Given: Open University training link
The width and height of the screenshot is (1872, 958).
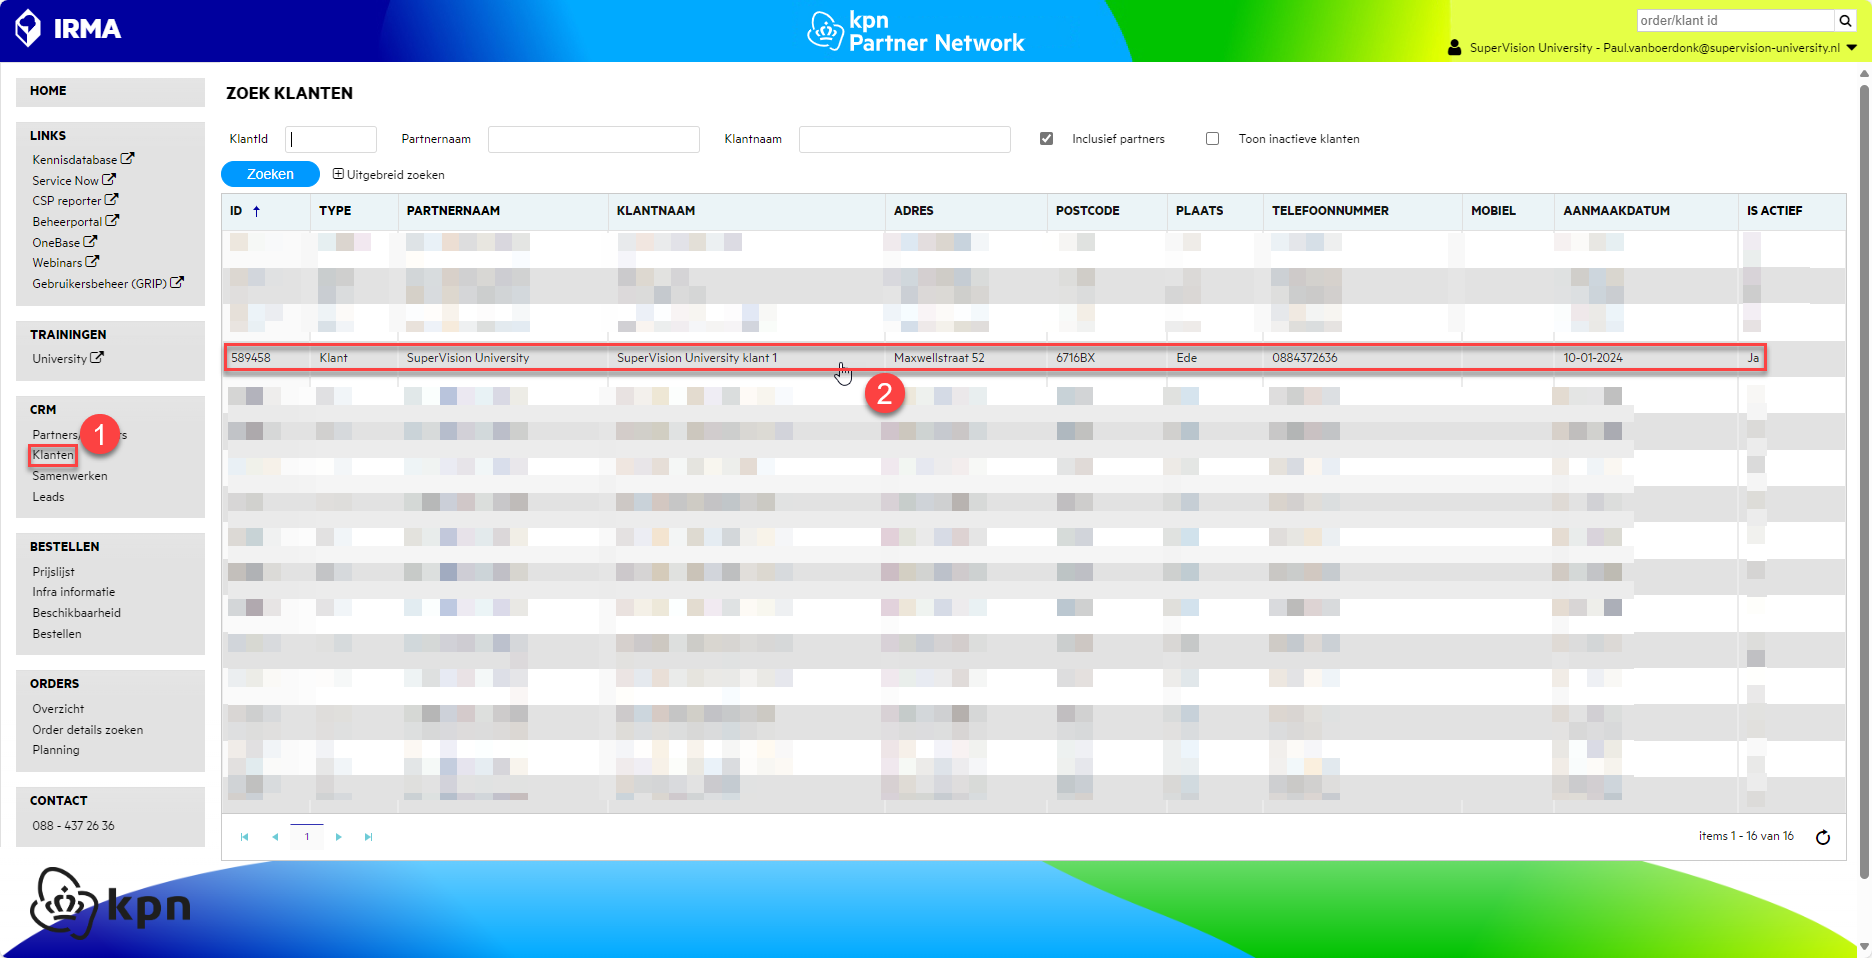Looking at the screenshot, I should click(68, 358).
